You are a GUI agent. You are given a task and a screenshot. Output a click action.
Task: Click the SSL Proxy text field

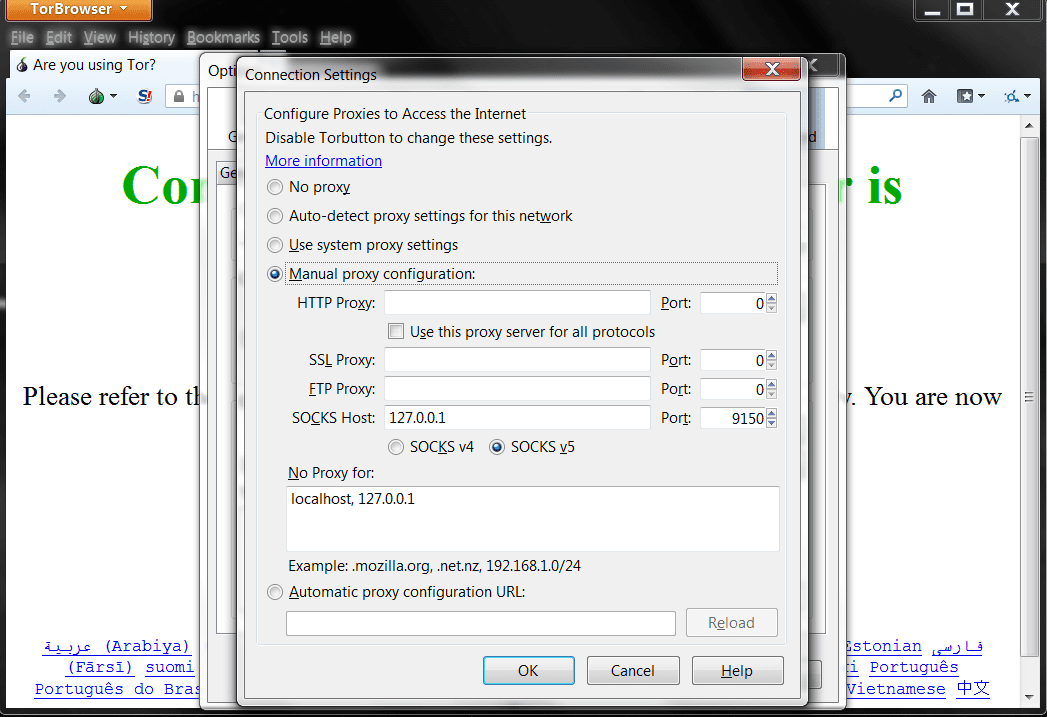[517, 360]
